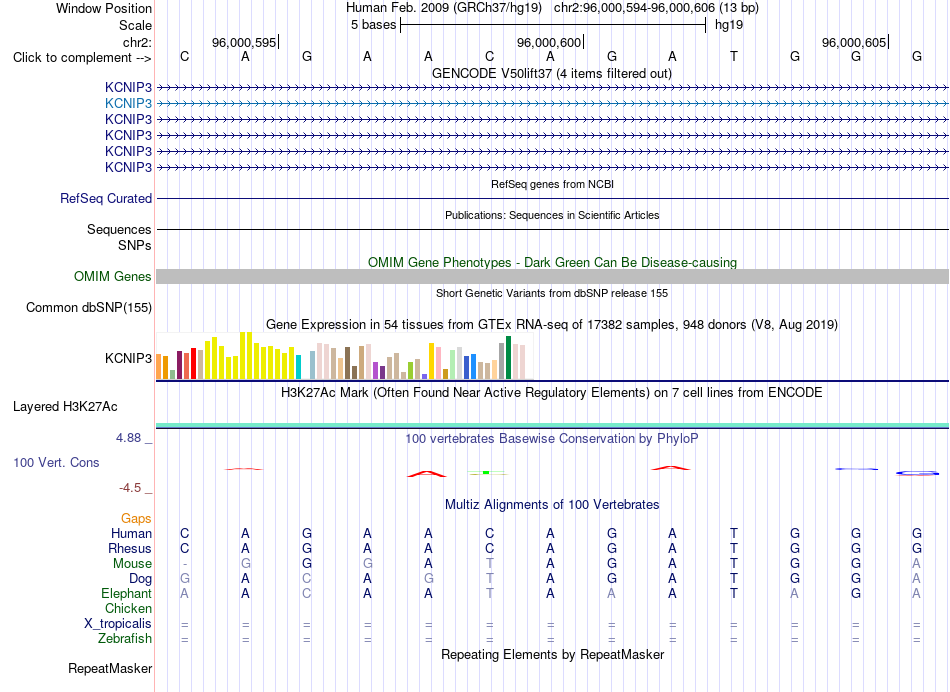Screen dimensions: 950x692
Task: Click the chr2: ruler label
Action: tap(137, 42)
